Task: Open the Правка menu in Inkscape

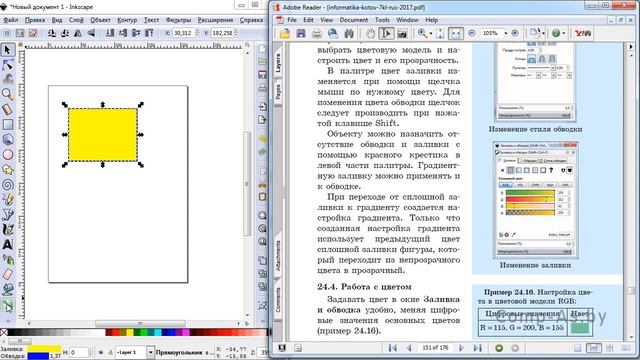Action: coord(35,20)
